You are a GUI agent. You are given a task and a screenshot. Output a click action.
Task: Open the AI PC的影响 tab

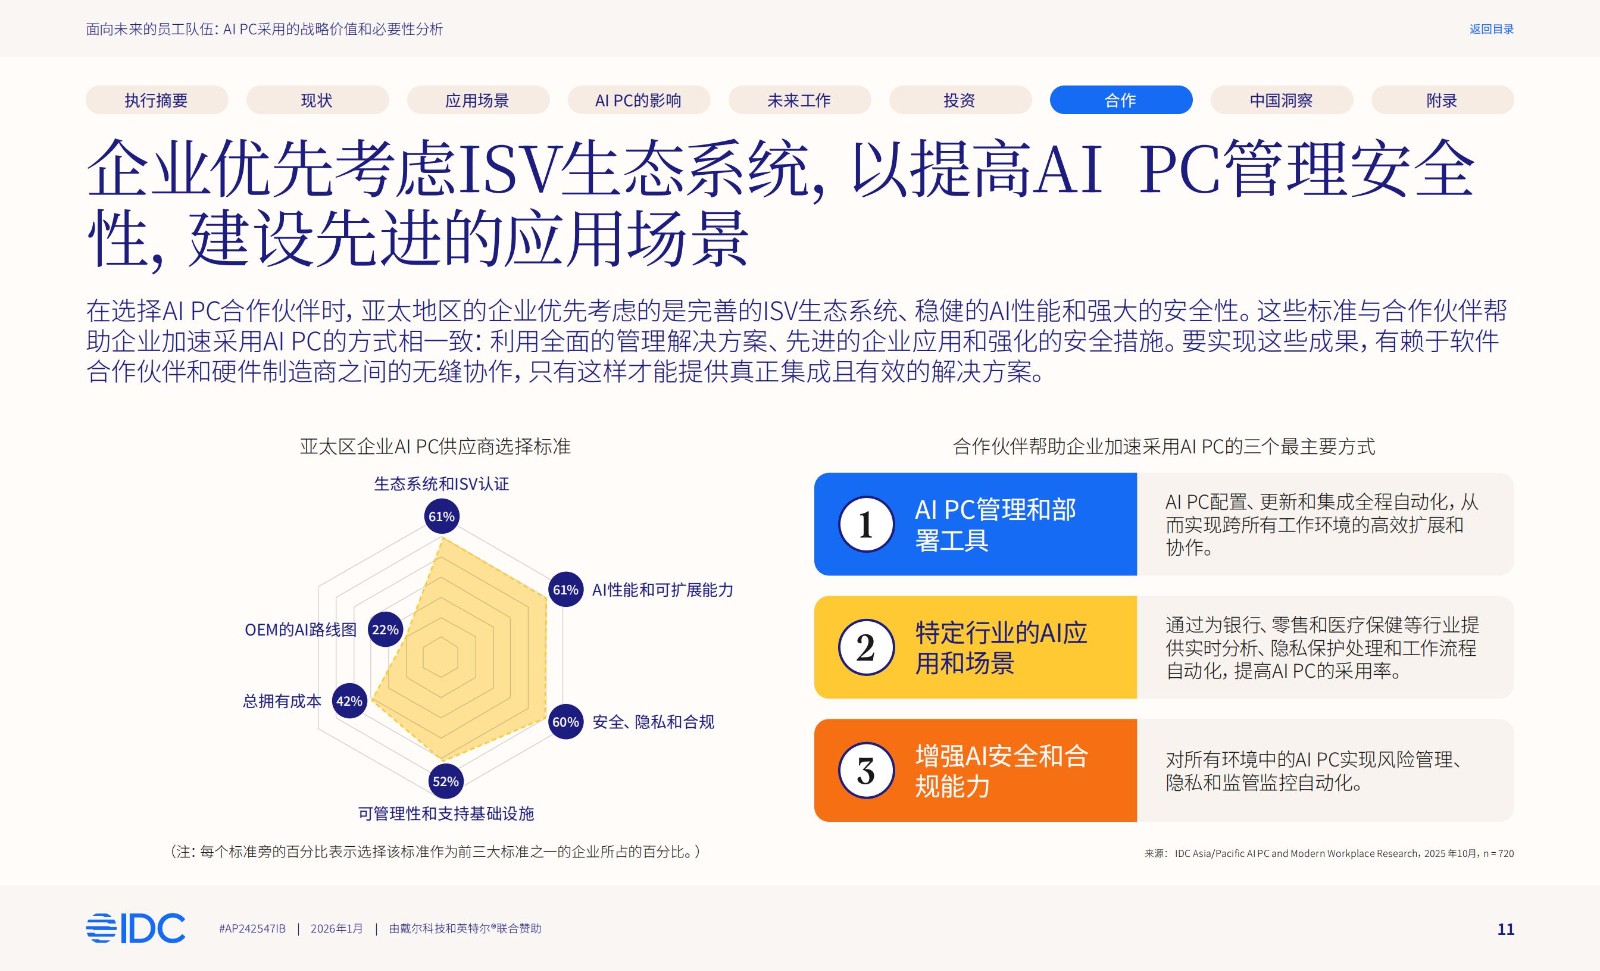(x=638, y=100)
